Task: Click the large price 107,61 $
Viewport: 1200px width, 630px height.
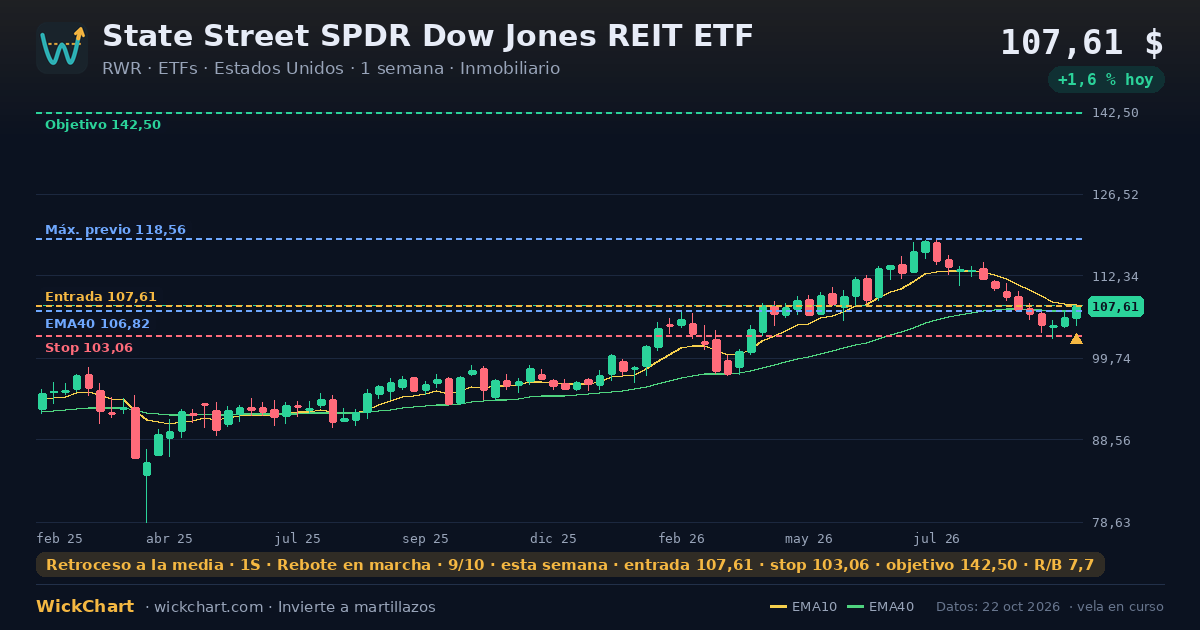Action: click(1082, 42)
